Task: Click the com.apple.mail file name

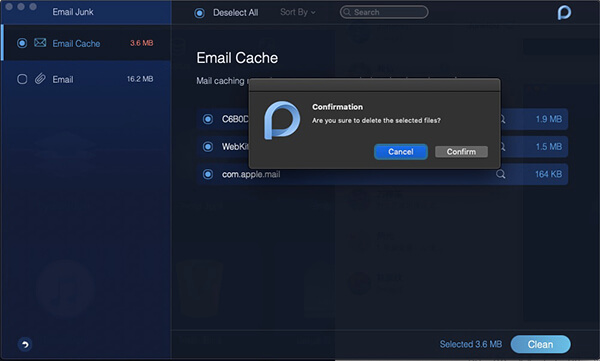Action: coord(251,174)
